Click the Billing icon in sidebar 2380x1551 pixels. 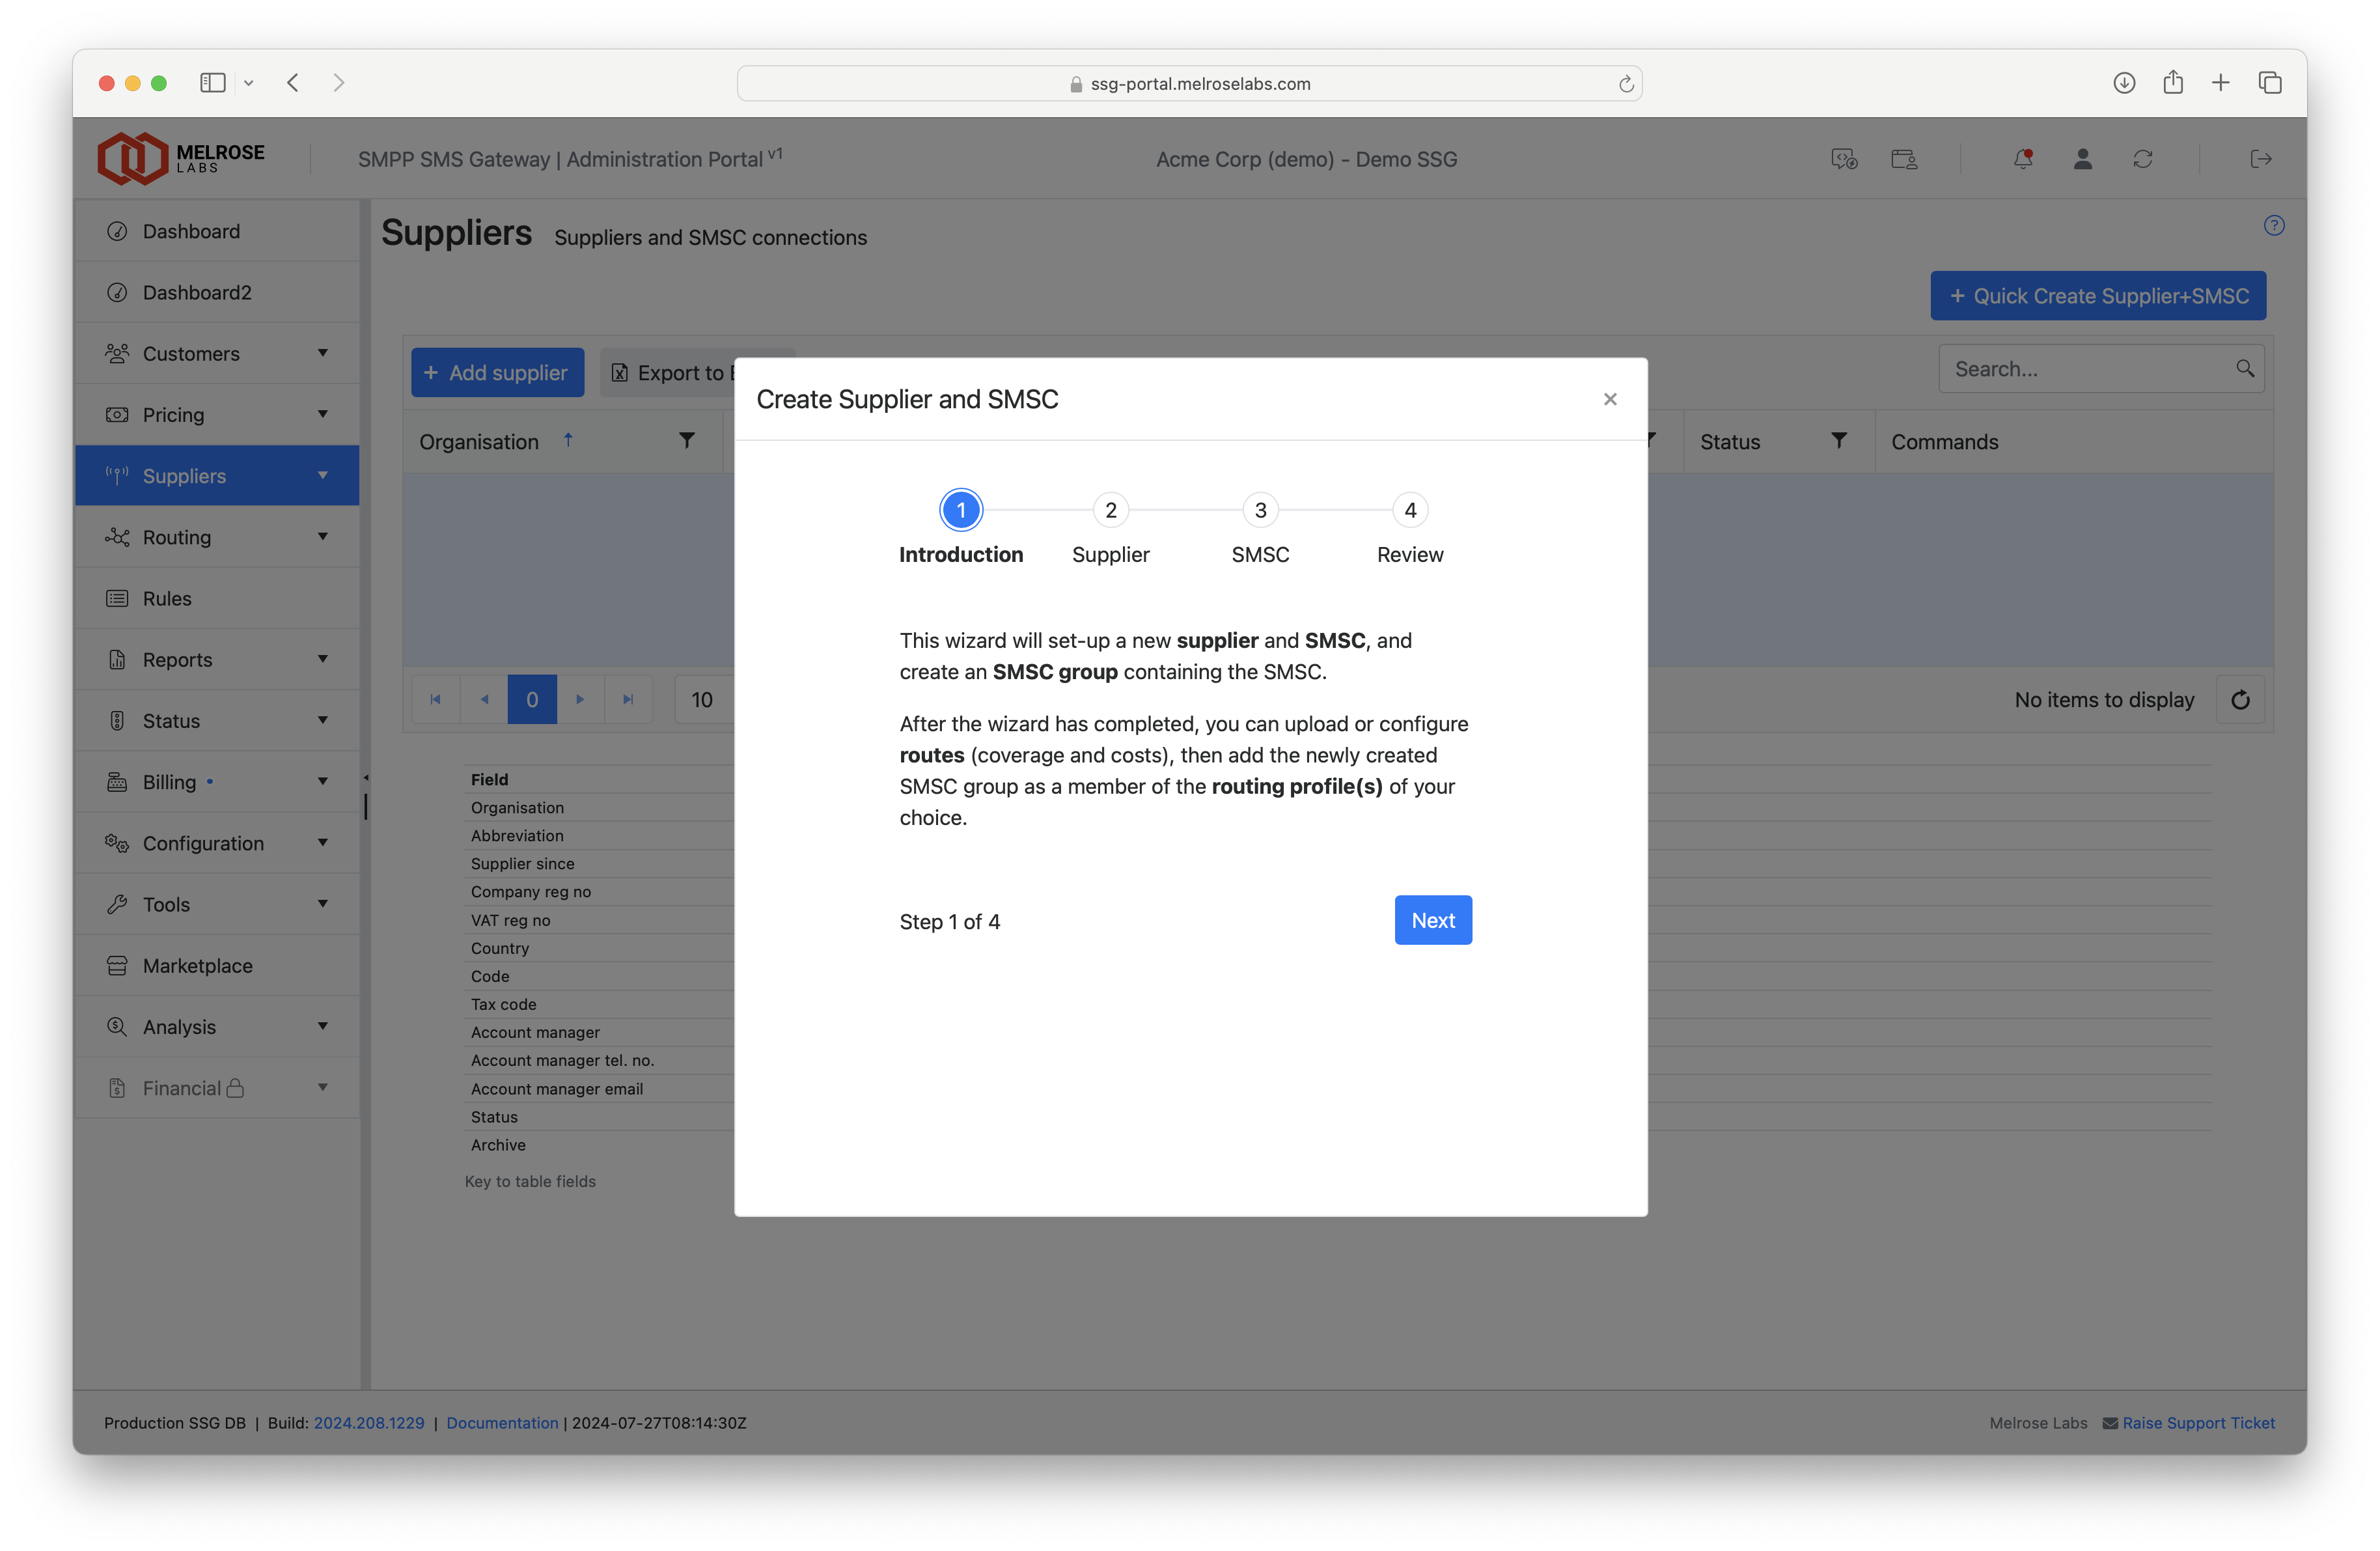coord(117,781)
